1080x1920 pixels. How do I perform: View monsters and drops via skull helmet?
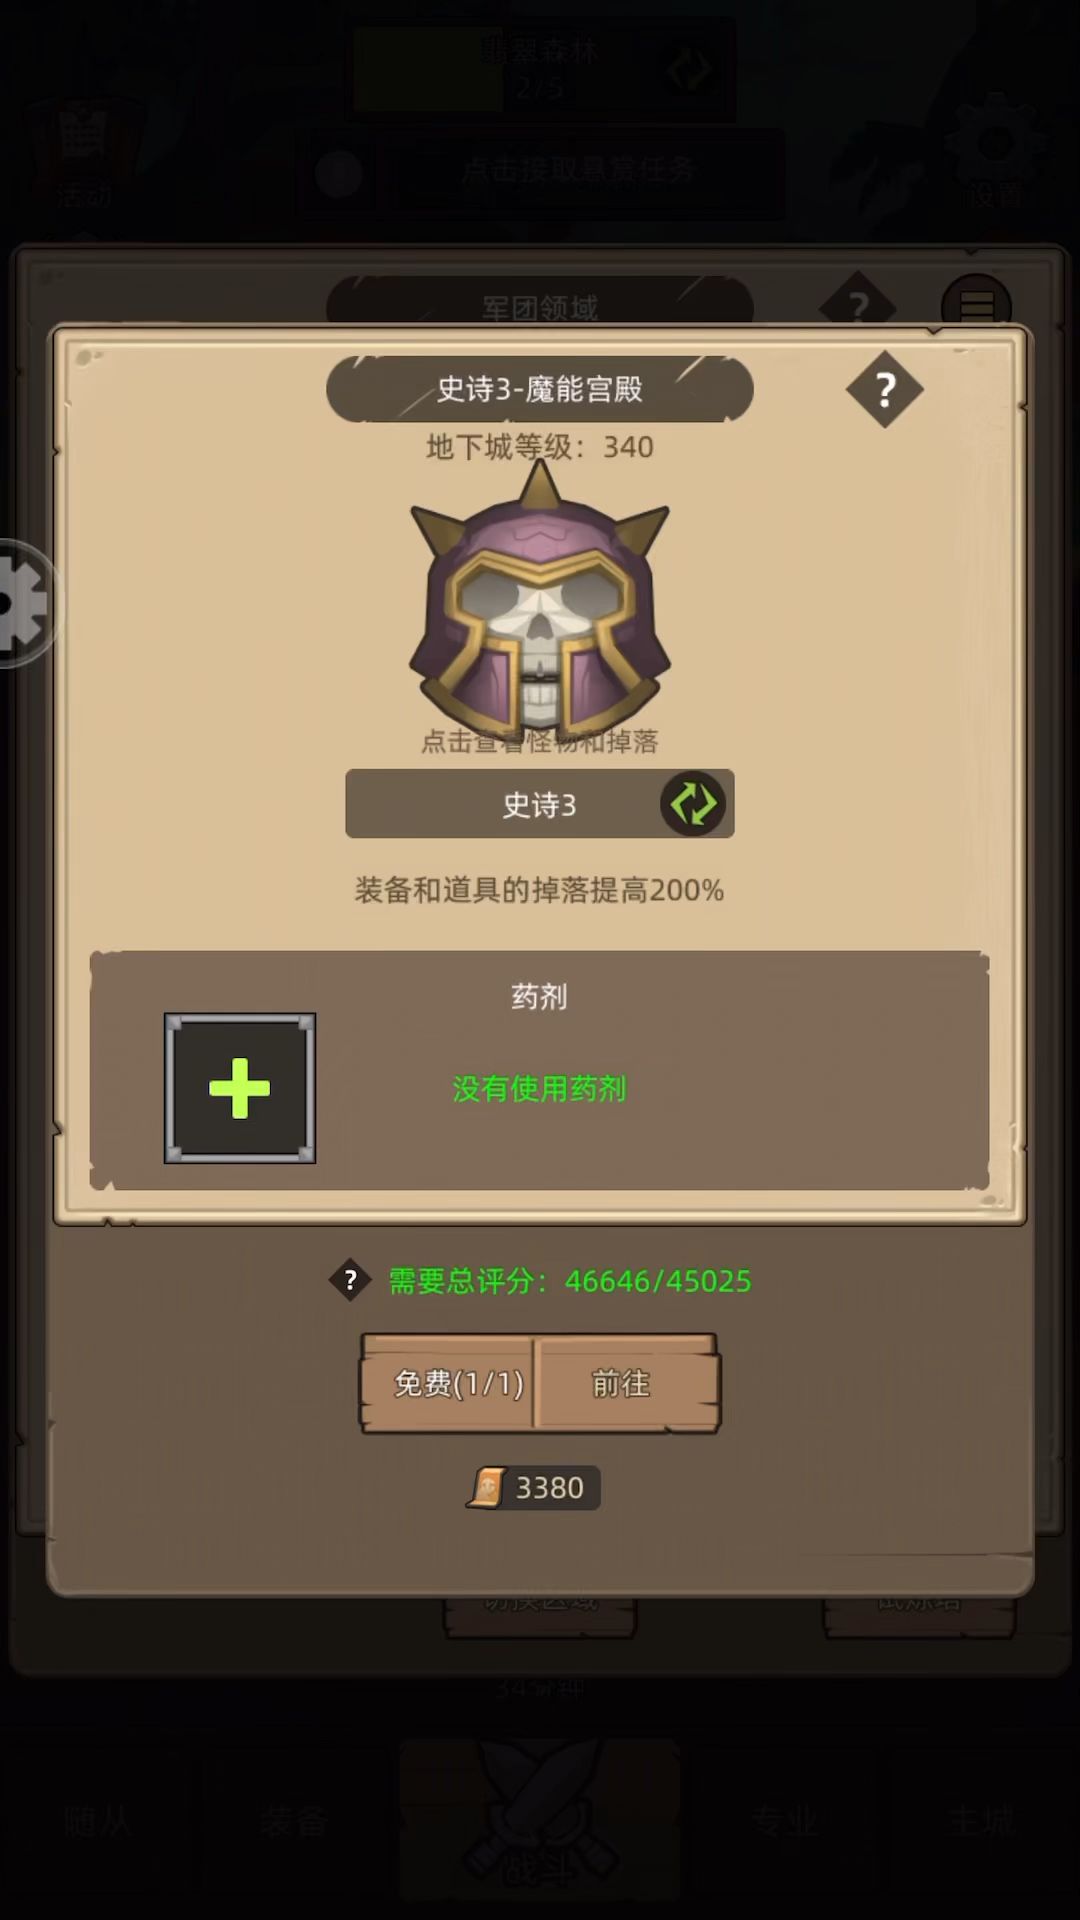click(x=540, y=598)
